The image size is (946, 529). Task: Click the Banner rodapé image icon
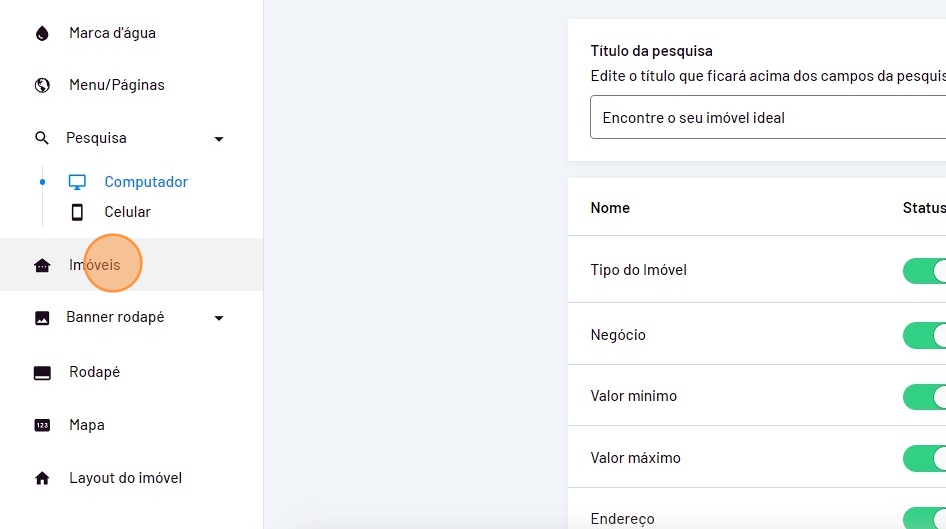(x=42, y=318)
